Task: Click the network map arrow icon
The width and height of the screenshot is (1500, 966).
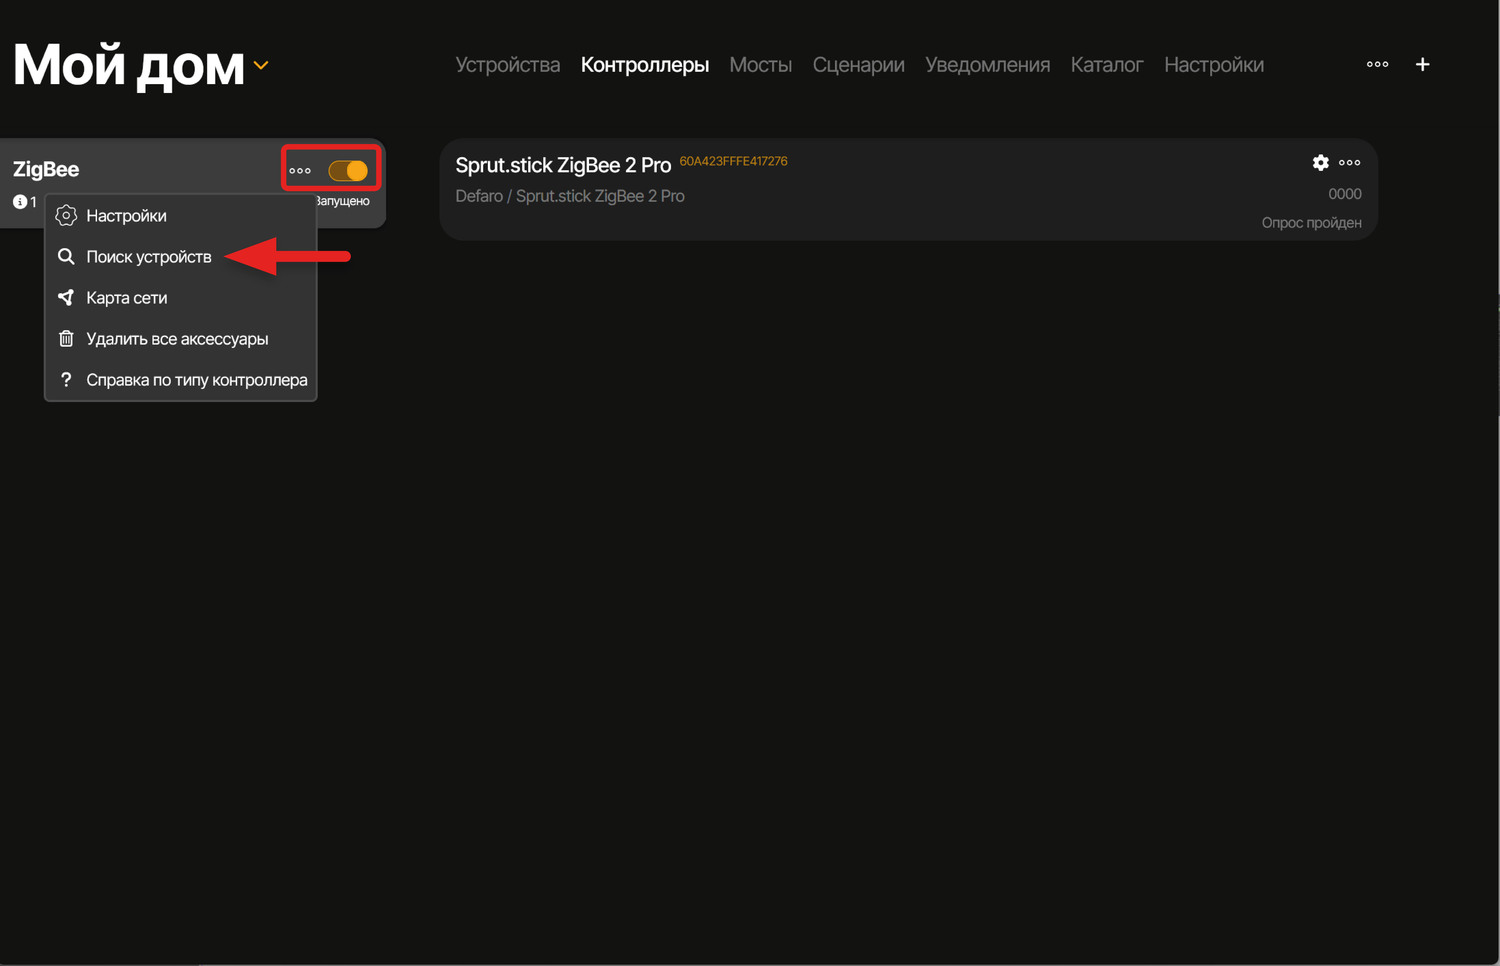Action: pos(66,298)
